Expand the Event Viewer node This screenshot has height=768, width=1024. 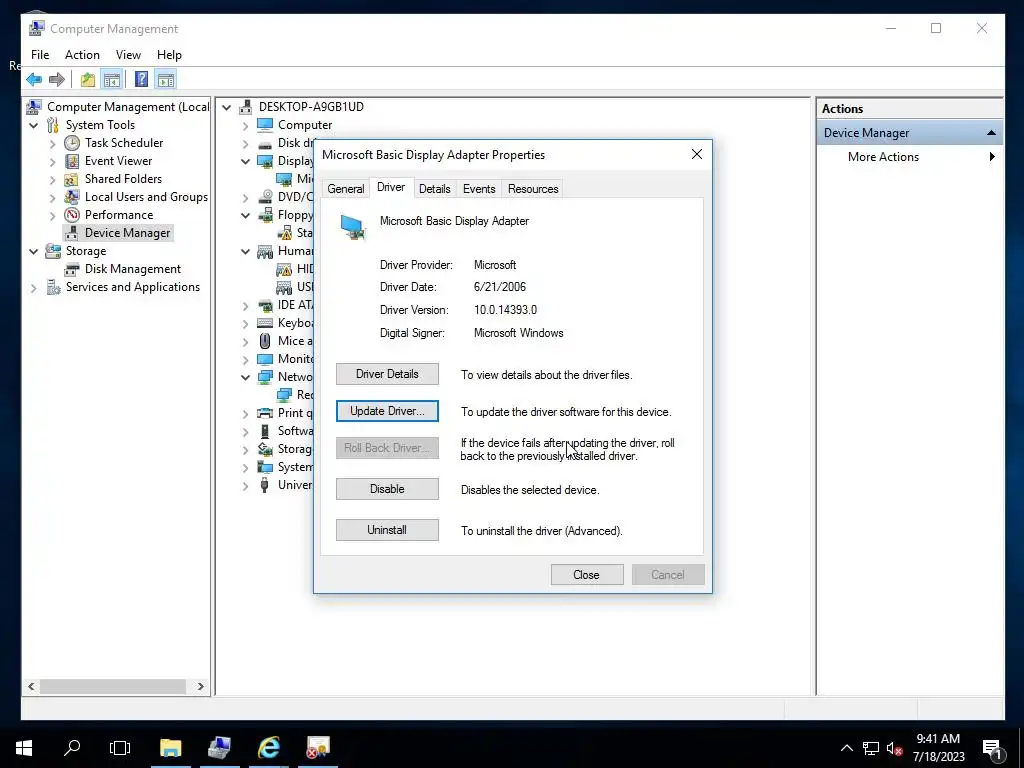(52, 161)
